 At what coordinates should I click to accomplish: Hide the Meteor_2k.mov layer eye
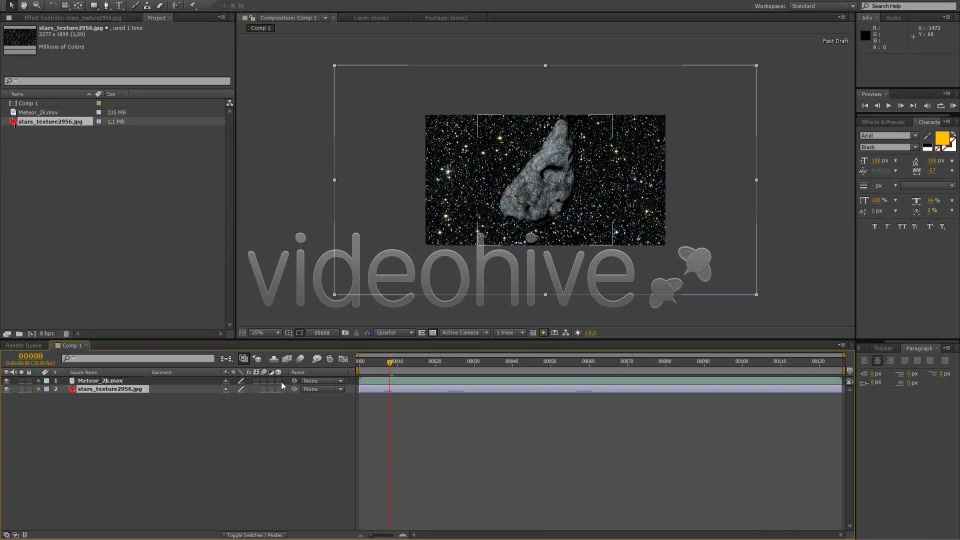point(7,381)
